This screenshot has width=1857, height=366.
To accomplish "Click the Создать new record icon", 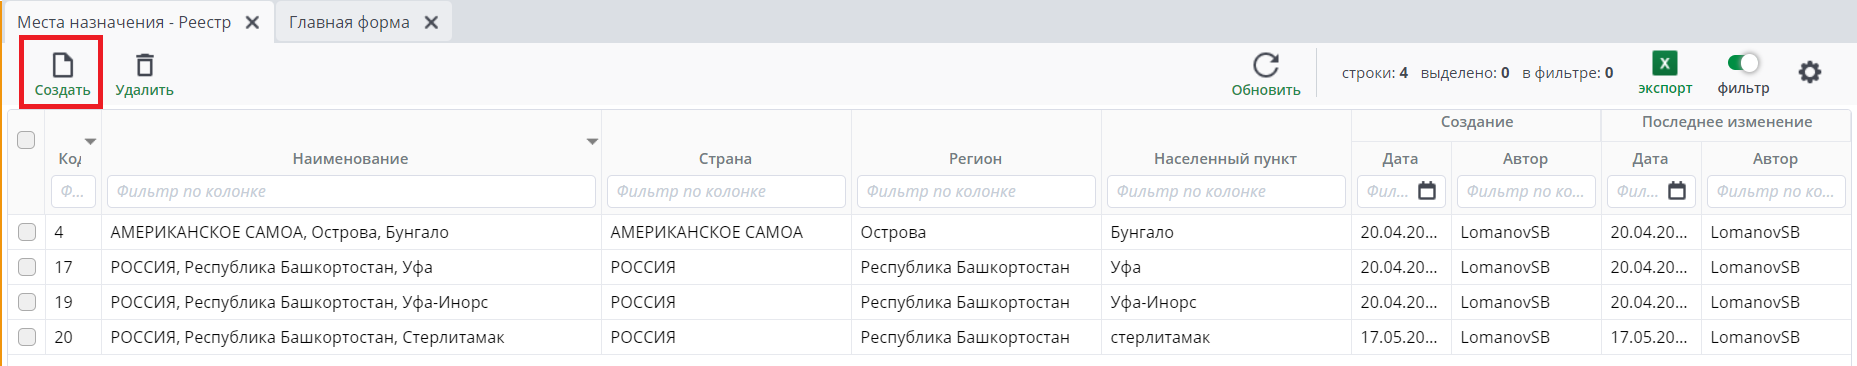I will 62,66.
